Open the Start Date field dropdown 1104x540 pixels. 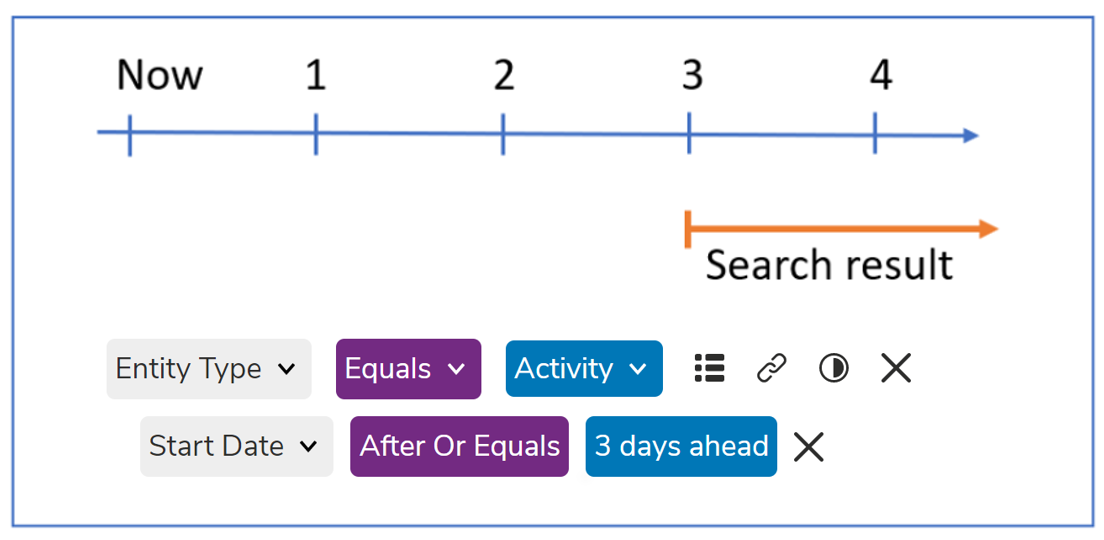(237, 446)
